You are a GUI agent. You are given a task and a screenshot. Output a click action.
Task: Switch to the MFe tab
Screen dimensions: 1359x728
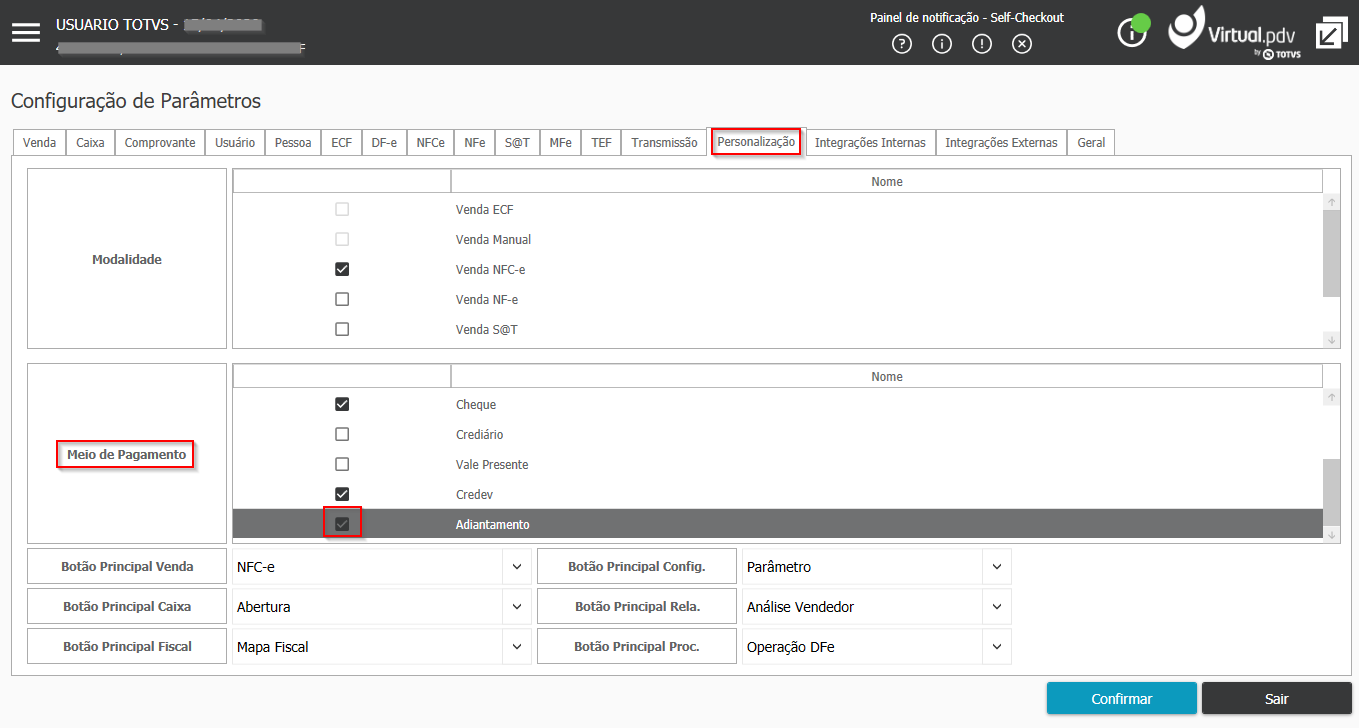pyautogui.click(x=560, y=143)
